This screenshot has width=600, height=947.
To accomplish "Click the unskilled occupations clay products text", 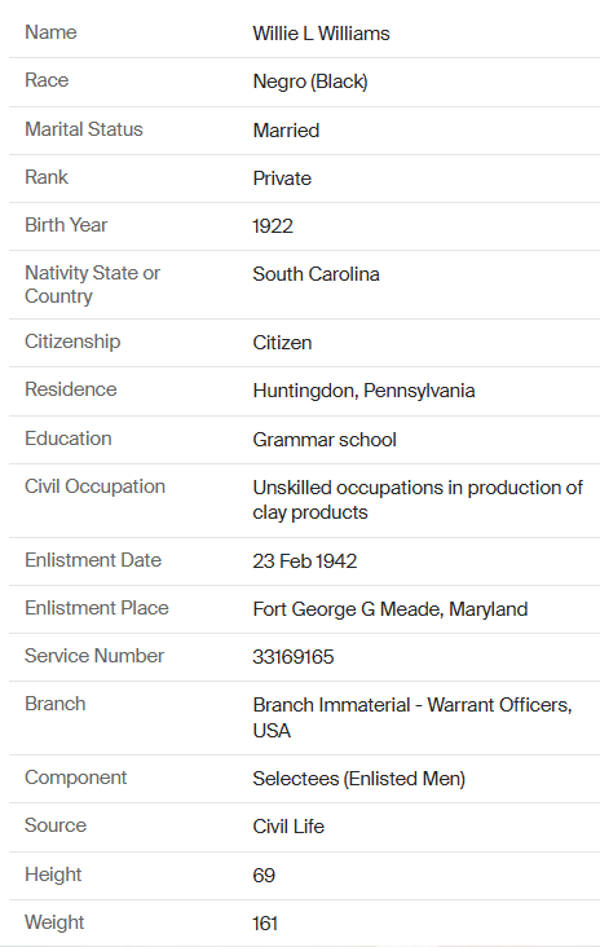I will 417,500.
